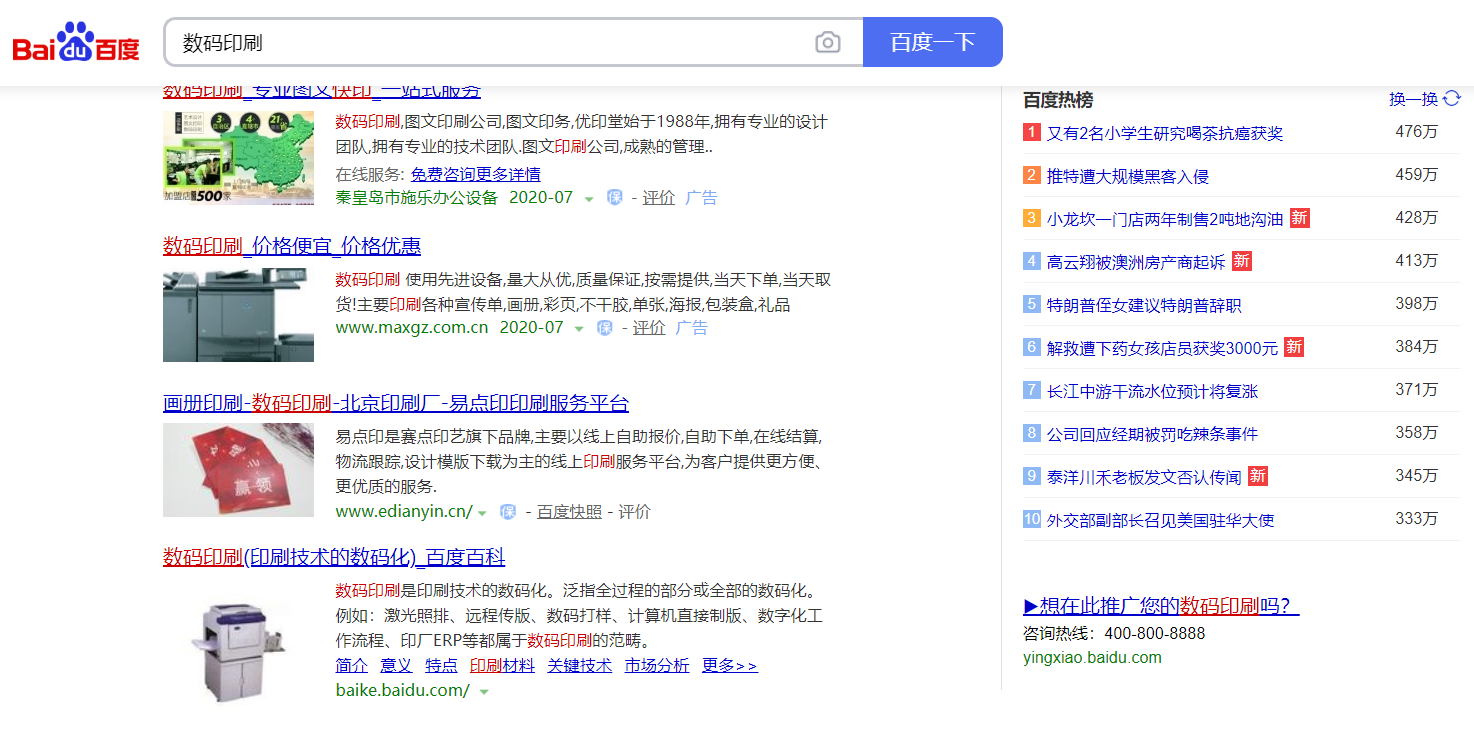Click the red rank 1 badge in 百度热榜
Screen dimensions: 1474x732
[1030, 131]
